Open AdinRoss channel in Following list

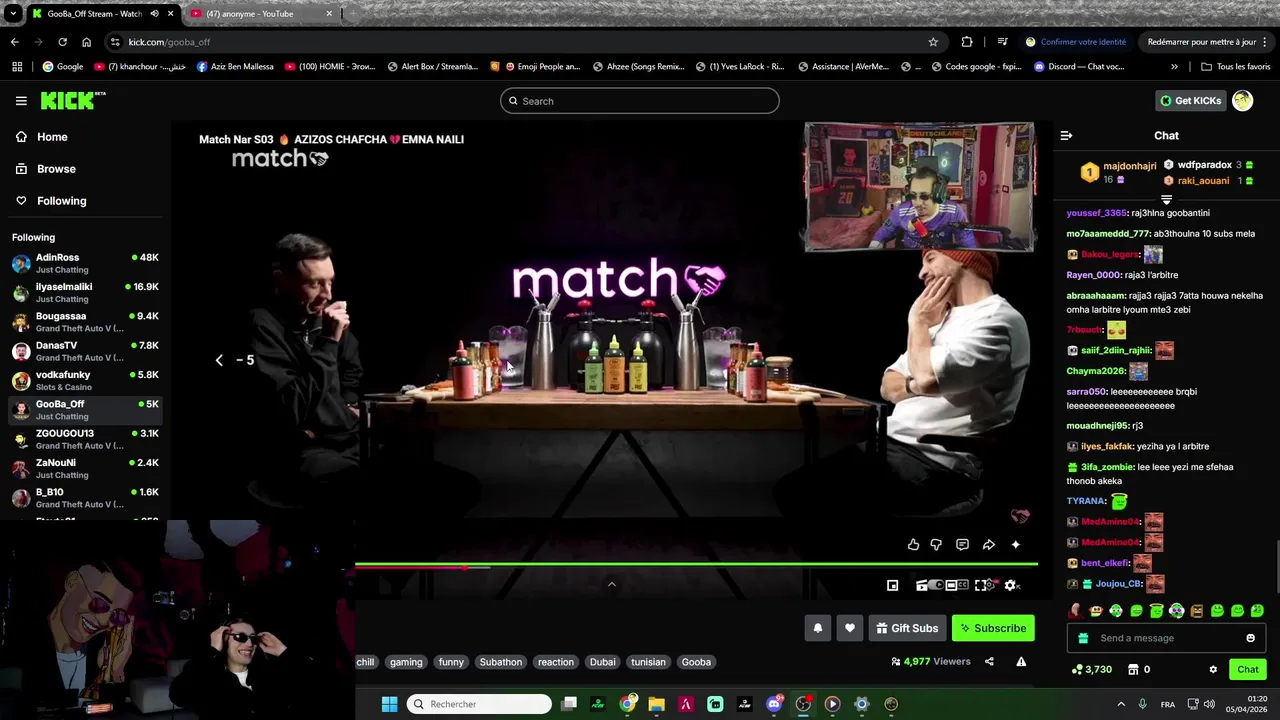click(85, 264)
